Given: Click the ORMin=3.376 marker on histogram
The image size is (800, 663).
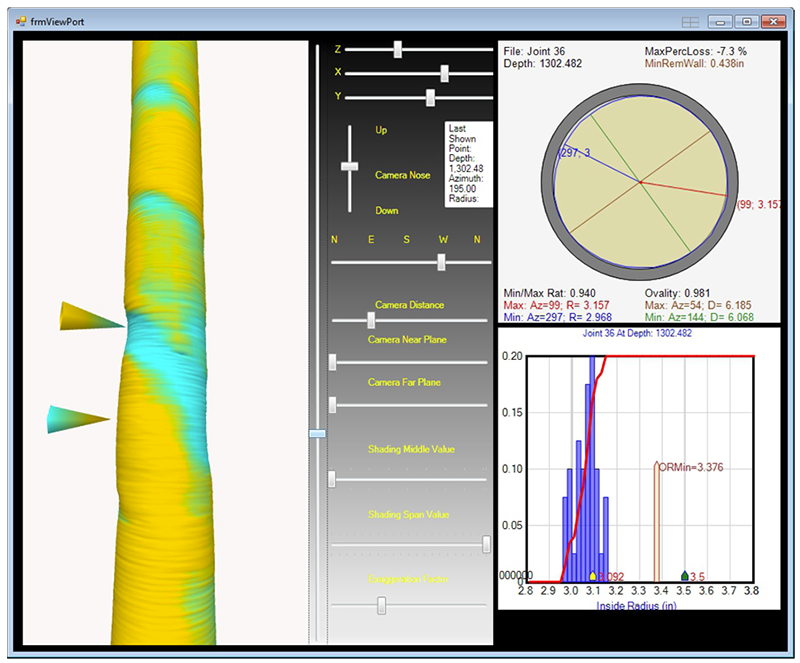Looking at the screenshot, I should point(657,521).
